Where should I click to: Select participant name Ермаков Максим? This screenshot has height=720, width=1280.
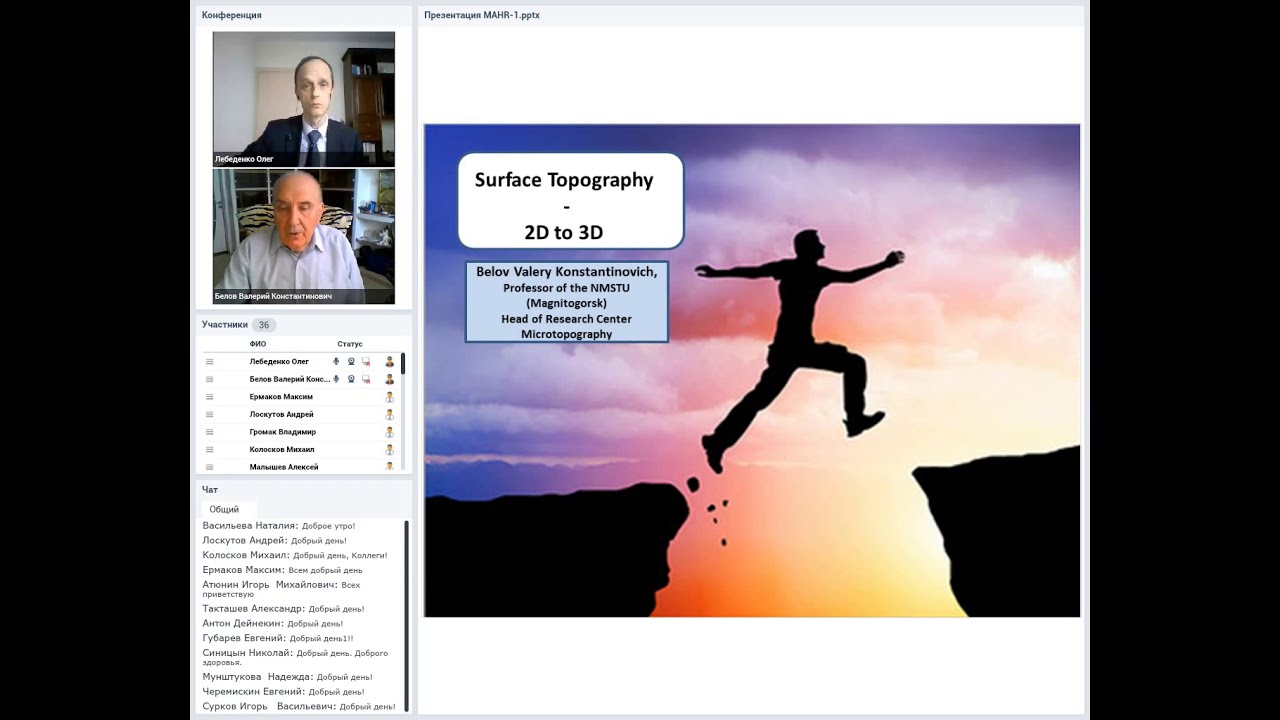[x=281, y=397]
